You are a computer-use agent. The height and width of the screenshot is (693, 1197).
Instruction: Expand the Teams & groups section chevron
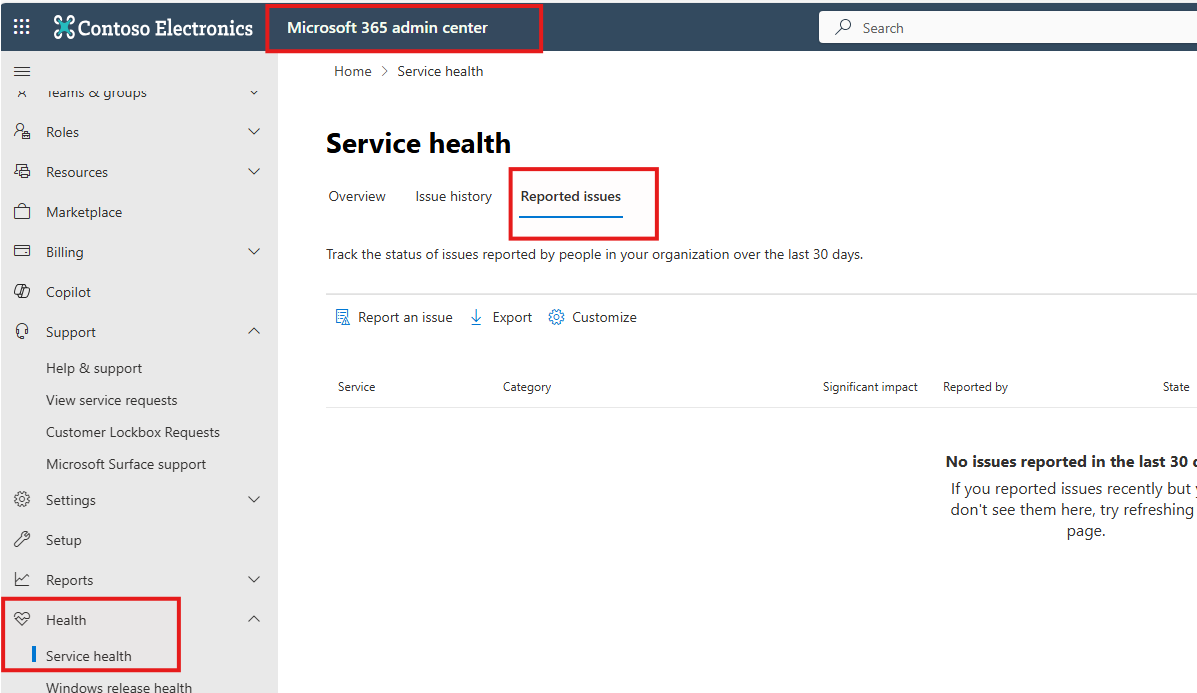point(254,92)
